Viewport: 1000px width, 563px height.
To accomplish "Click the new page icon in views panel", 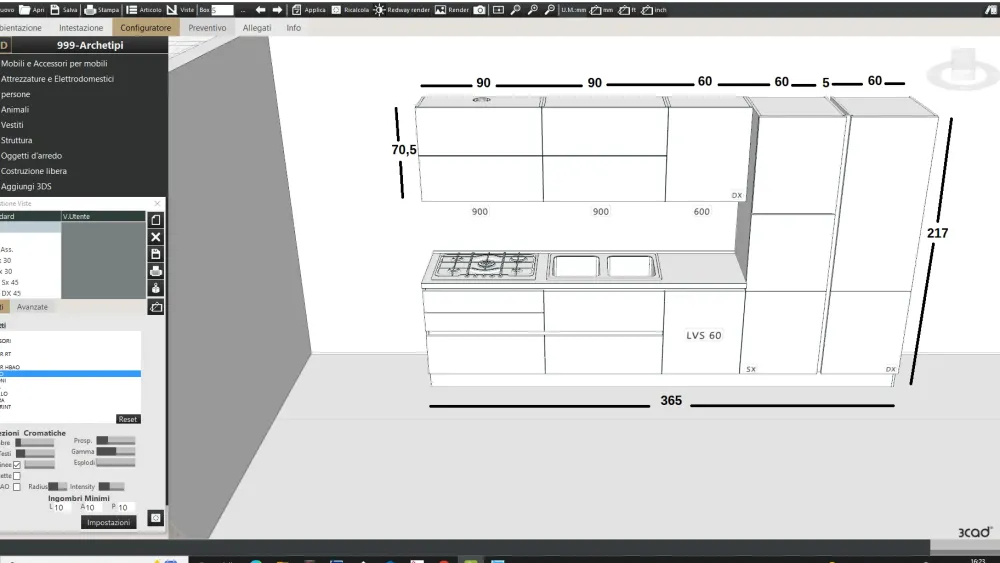I will pyautogui.click(x=155, y=220).
